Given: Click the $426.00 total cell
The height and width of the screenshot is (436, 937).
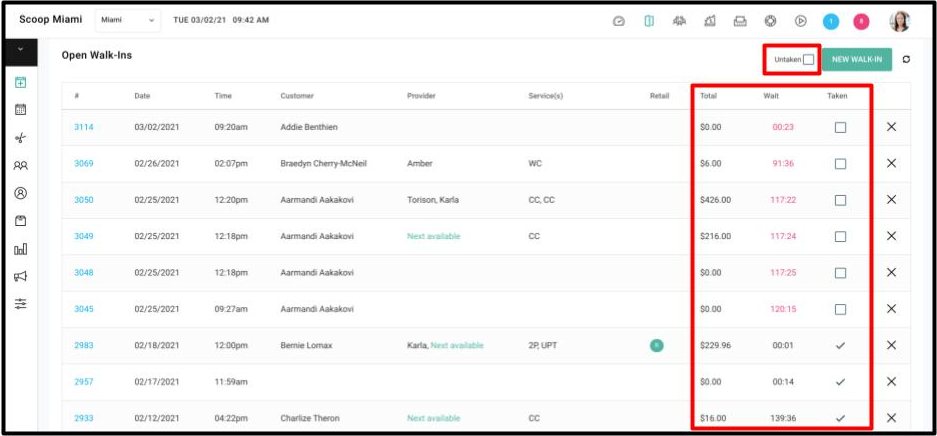Looking at the screenshot, I should tap(715, 199).
